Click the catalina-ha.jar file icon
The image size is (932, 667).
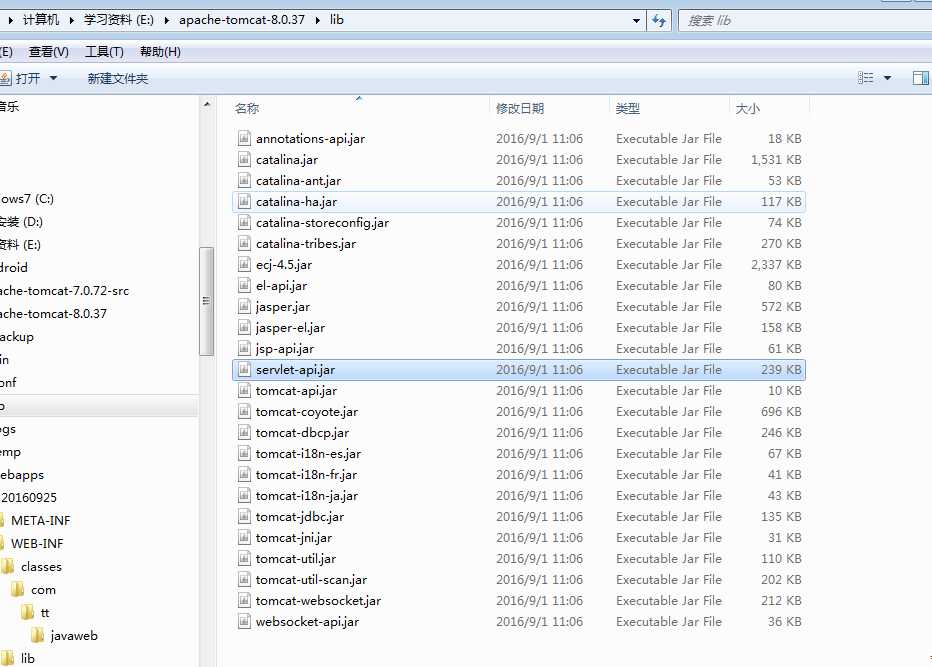pos(244,202)
